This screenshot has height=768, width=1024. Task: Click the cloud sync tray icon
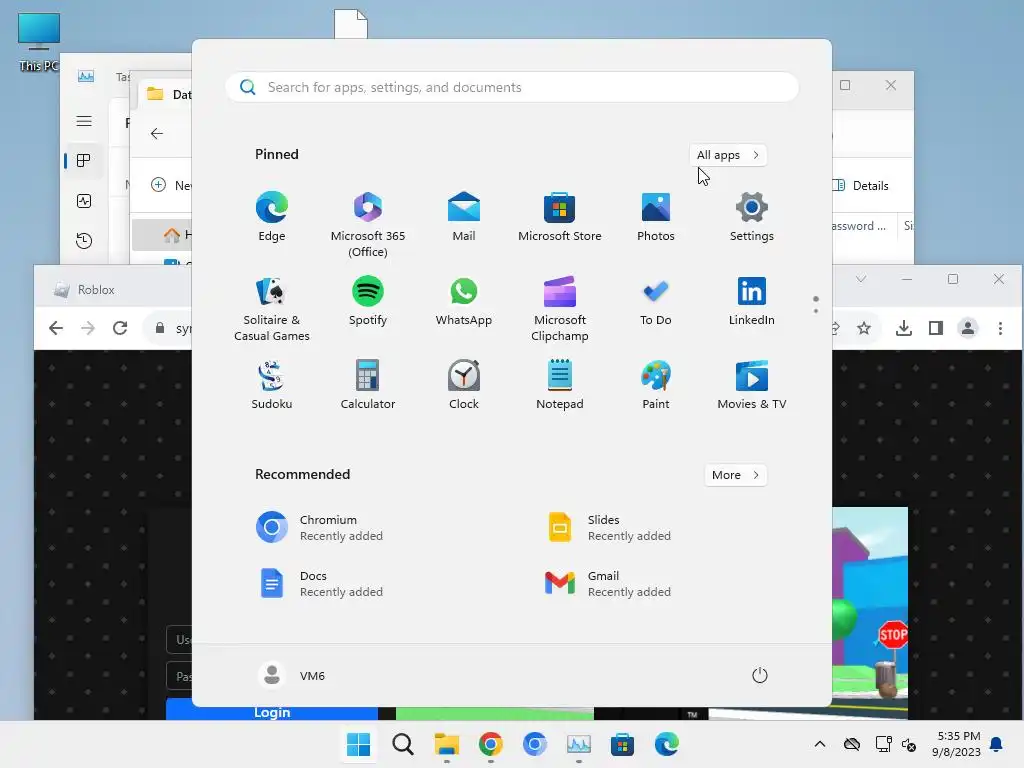click(x=852, y=744)
